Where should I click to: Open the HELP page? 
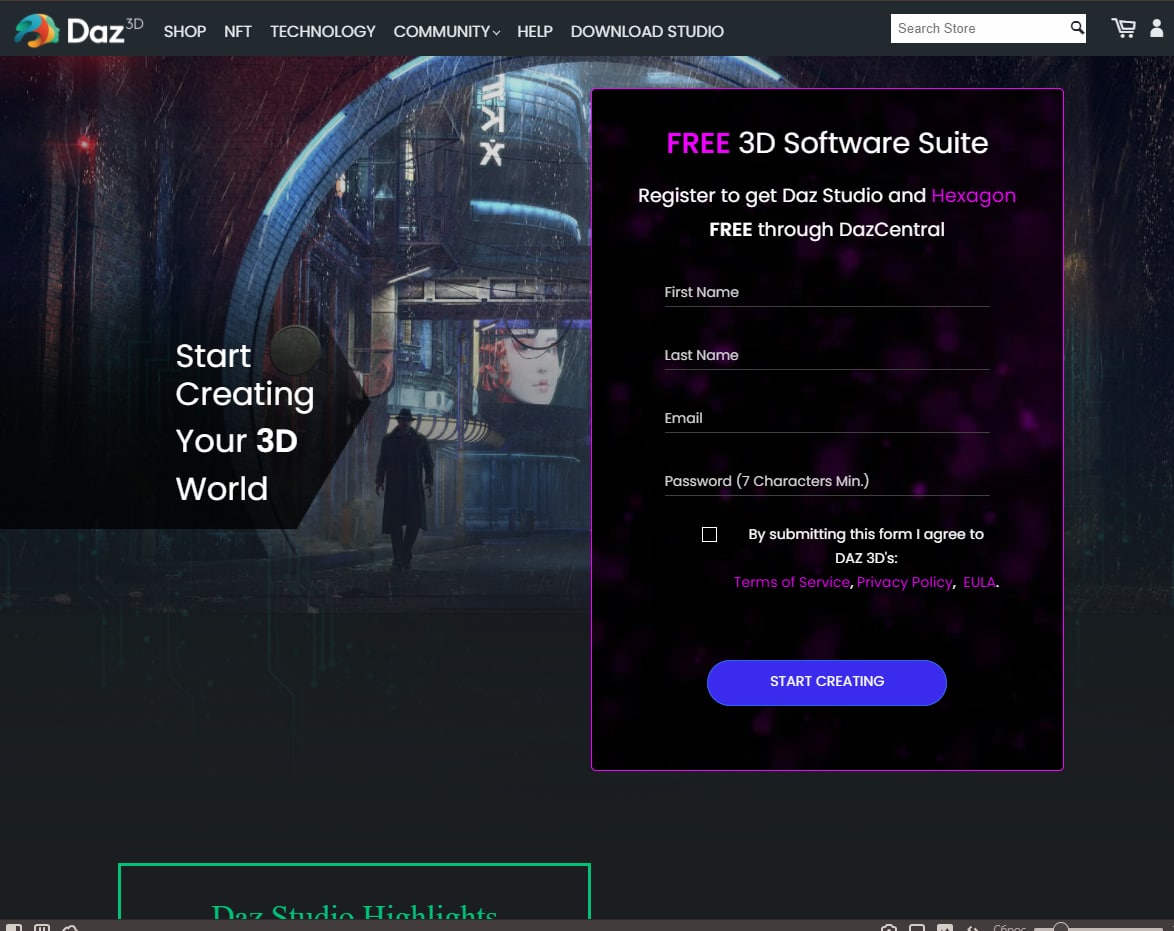coord(535,31)
